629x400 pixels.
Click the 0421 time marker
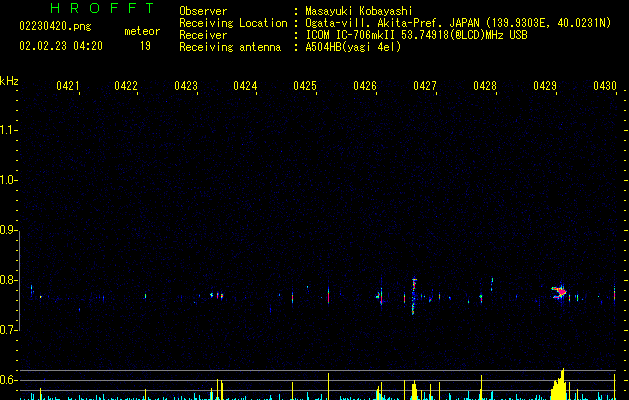pyautogui.click(x=68, y=86)
